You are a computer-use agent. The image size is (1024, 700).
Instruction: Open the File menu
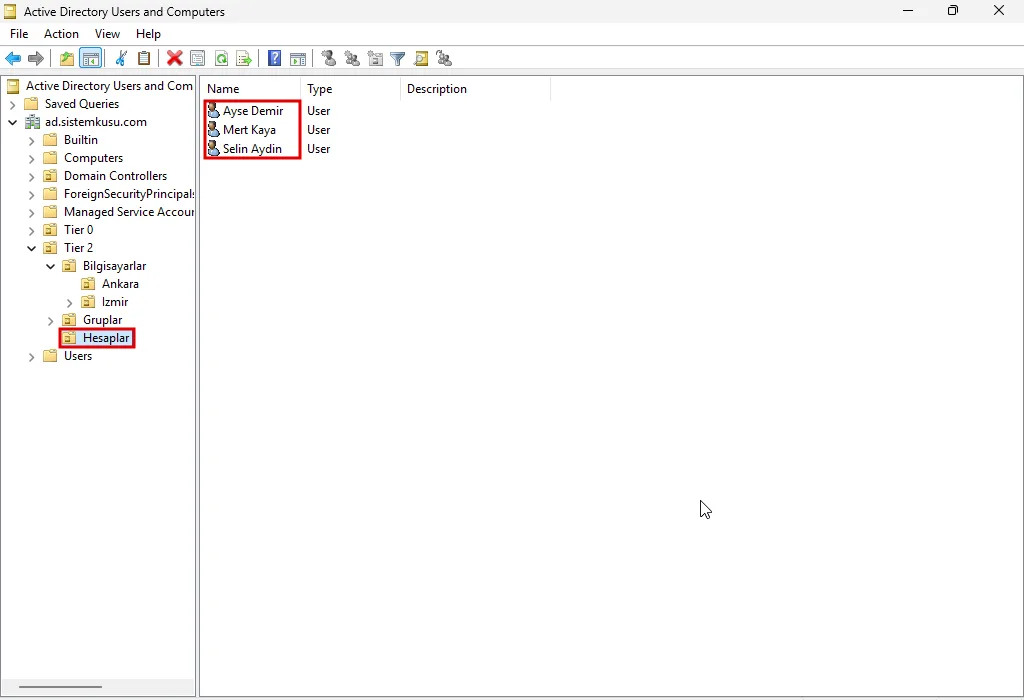click(19, 34)
